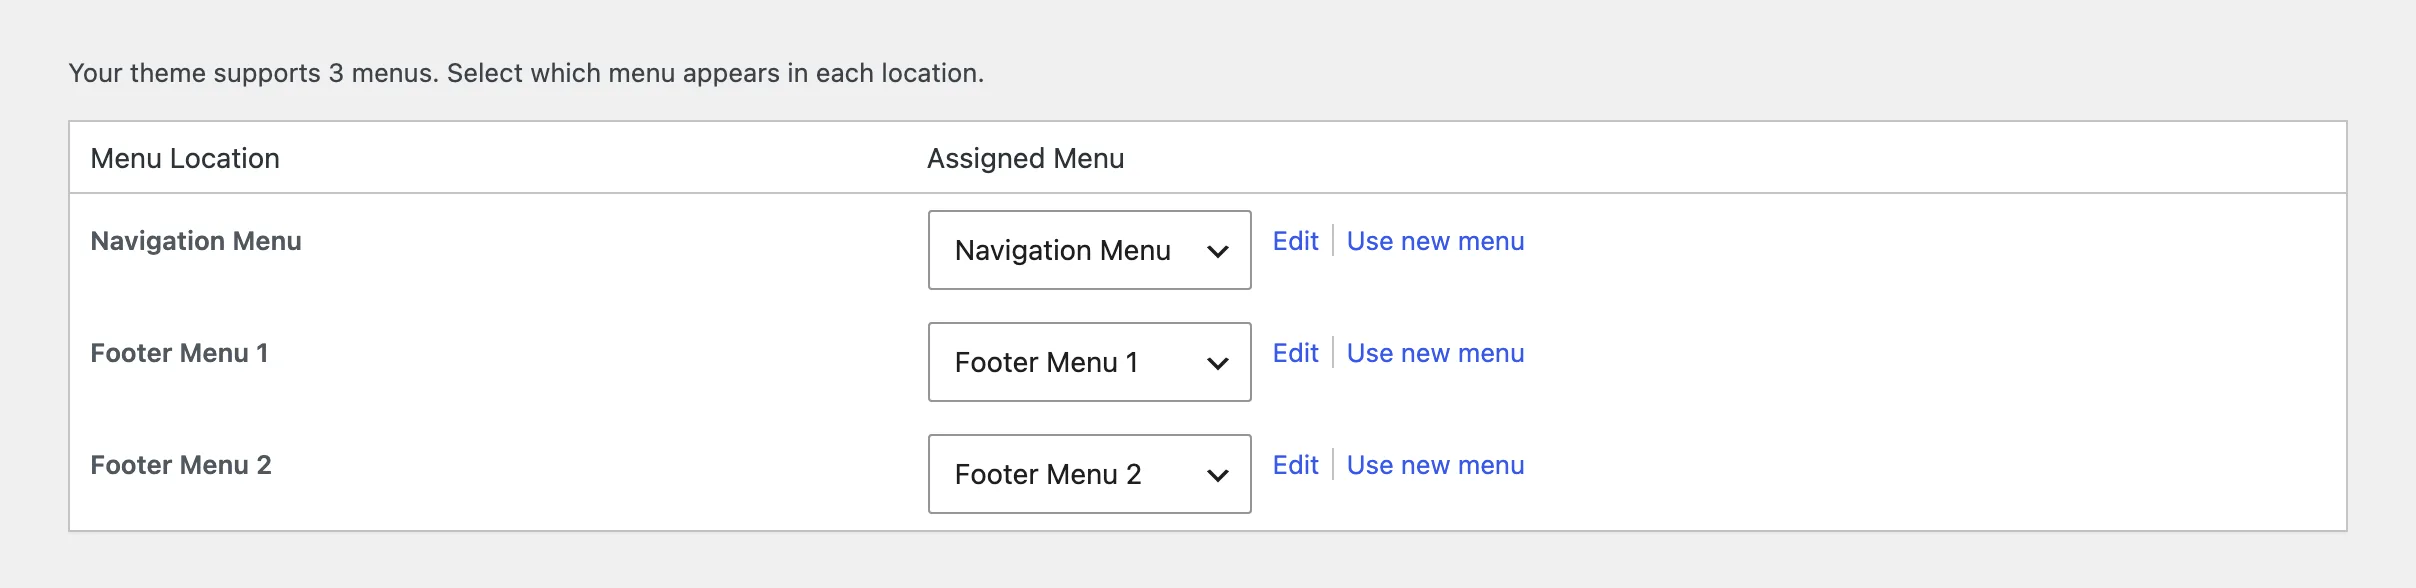This screenshot has width=2416, height=588.
Task: Choose Use new menu for Navigation Menu
Action: point(1435,241)
